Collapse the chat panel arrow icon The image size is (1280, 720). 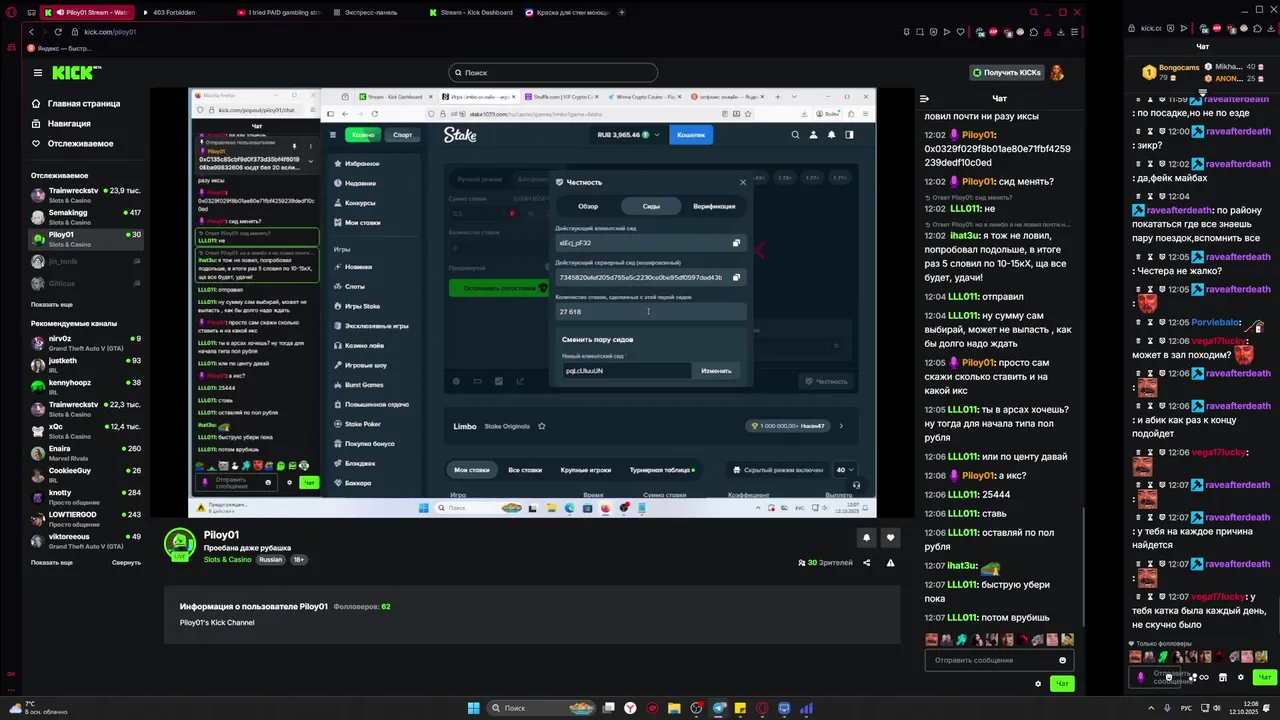(x=924, y=98)
